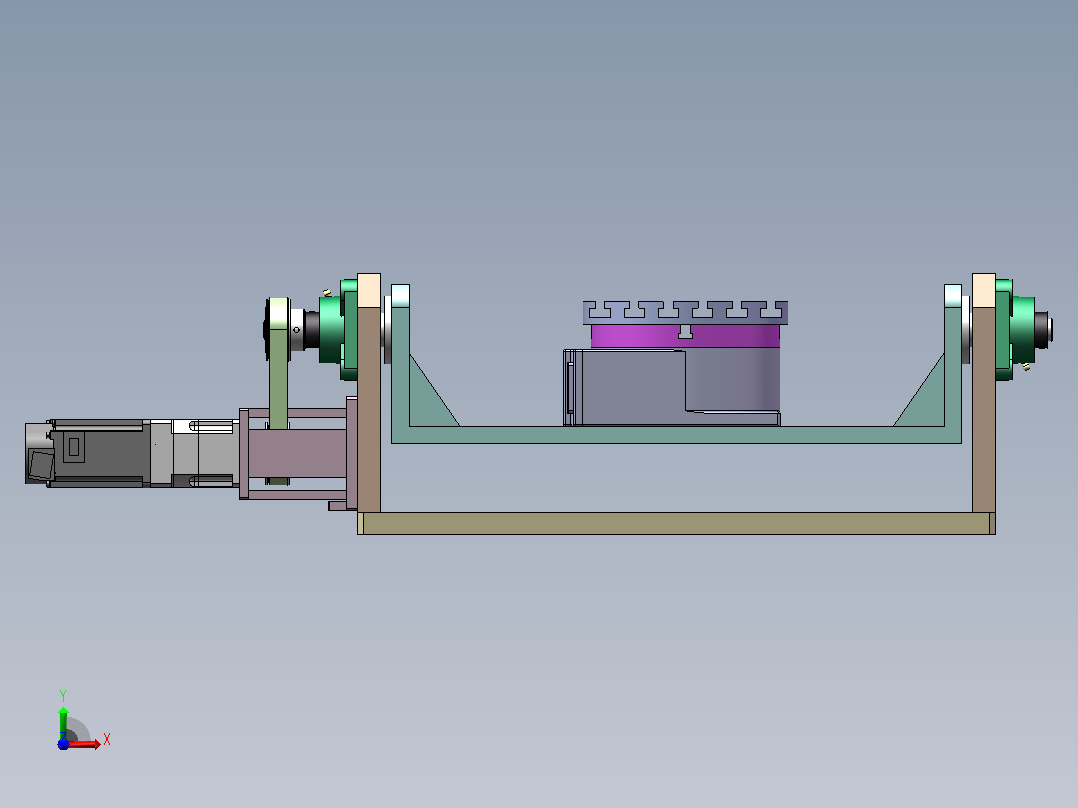Select the black shaft end on the right

[1043, 329]
